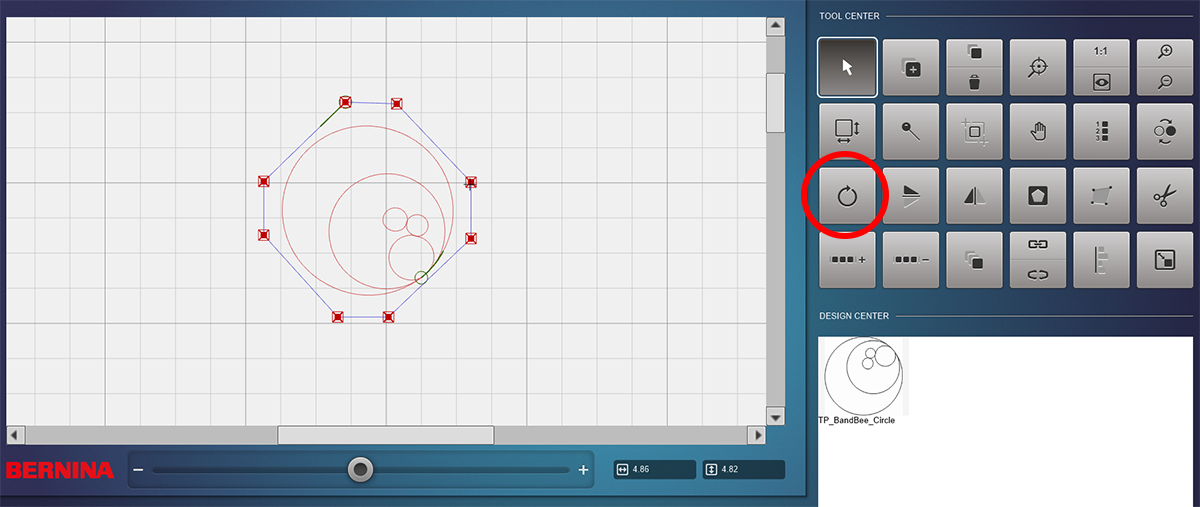The height and width of the screenshot is (507, 1200).
Task: Delete the design with trash icon
Action: tap(975, 81)
